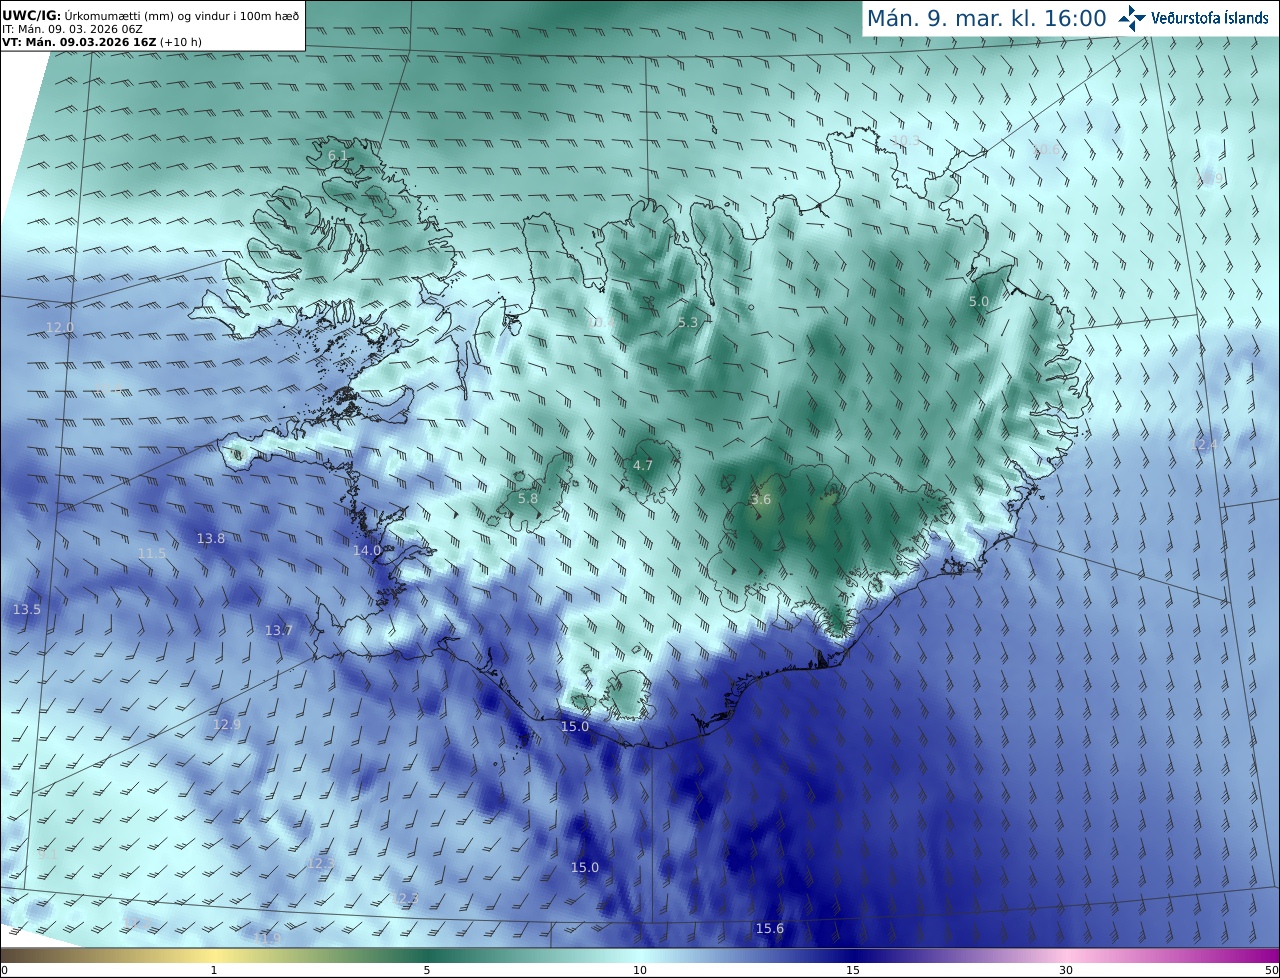
Task: Click the 30 tick label on the colorbar
Action: (x=1066, y=970)
